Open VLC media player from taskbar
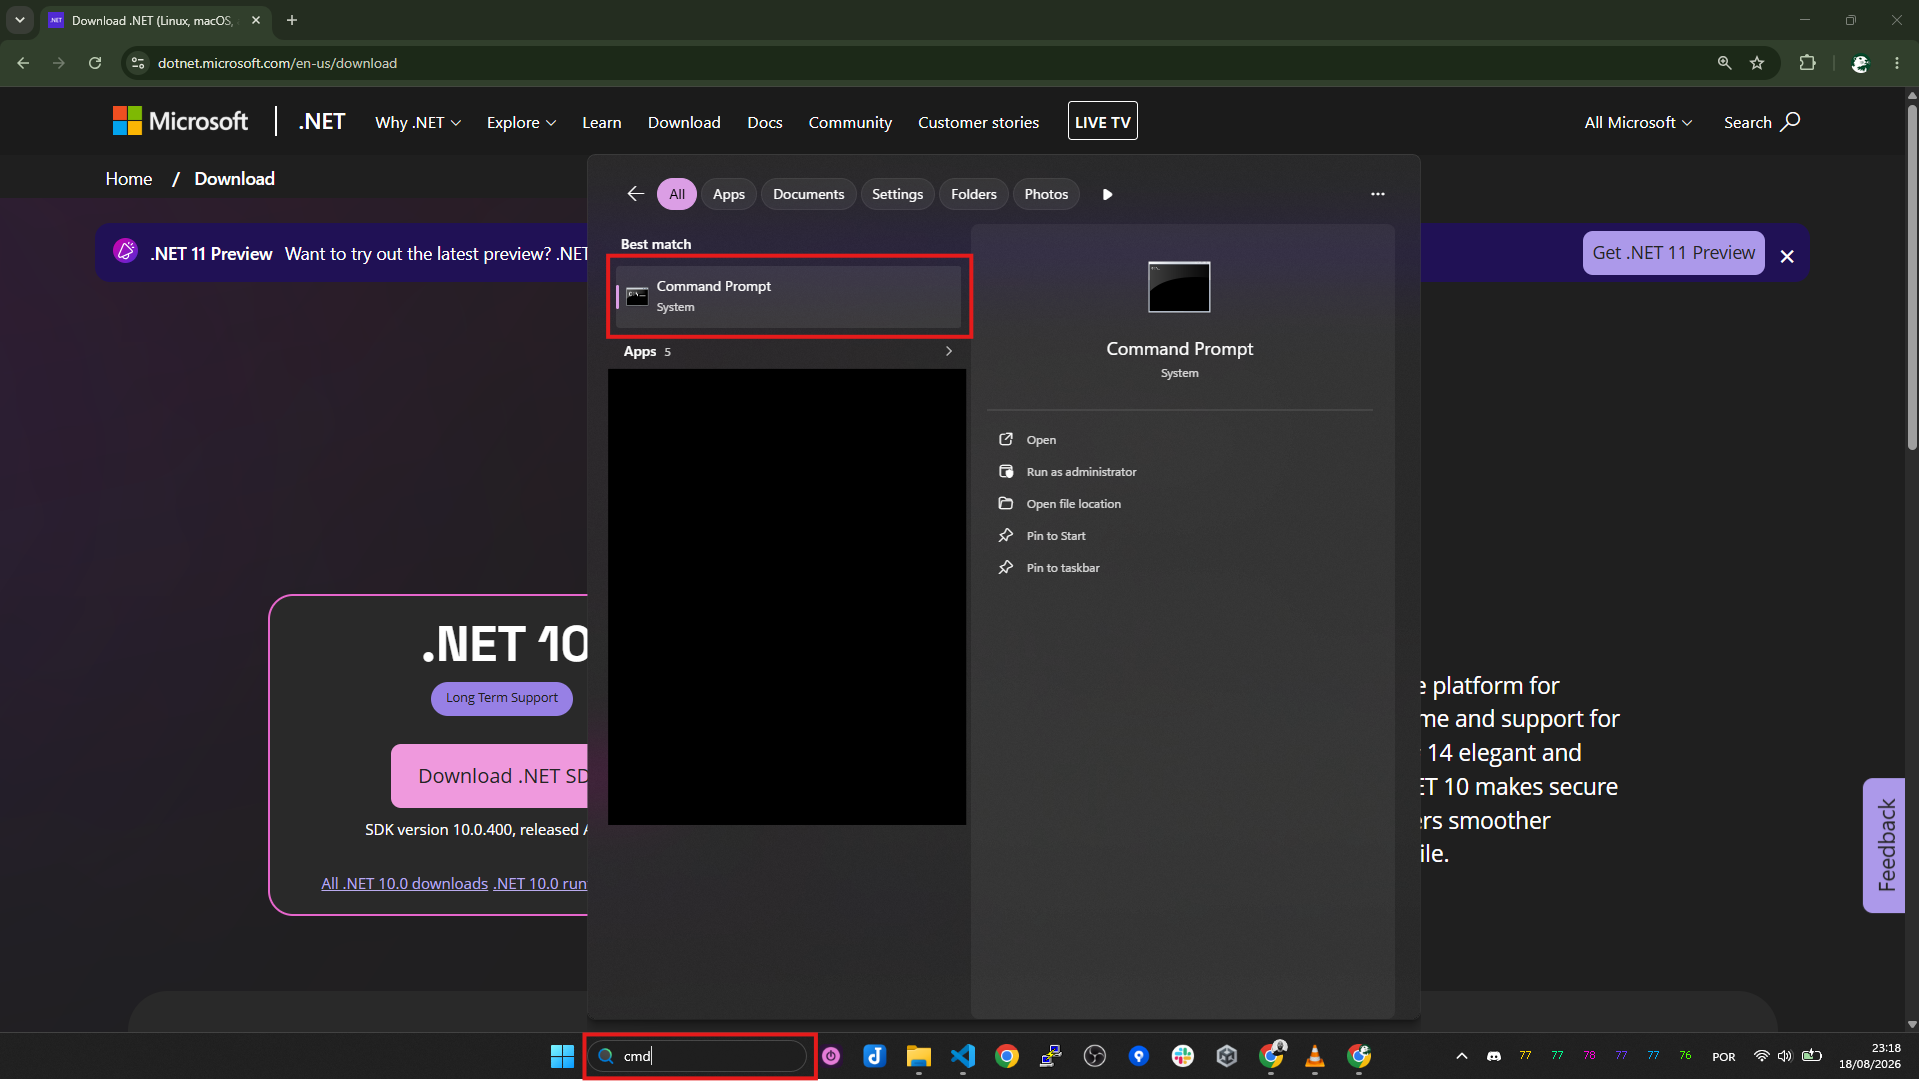Image resolution: width=1919 pixels, height=1081 pixels. pos(1314,1056)
